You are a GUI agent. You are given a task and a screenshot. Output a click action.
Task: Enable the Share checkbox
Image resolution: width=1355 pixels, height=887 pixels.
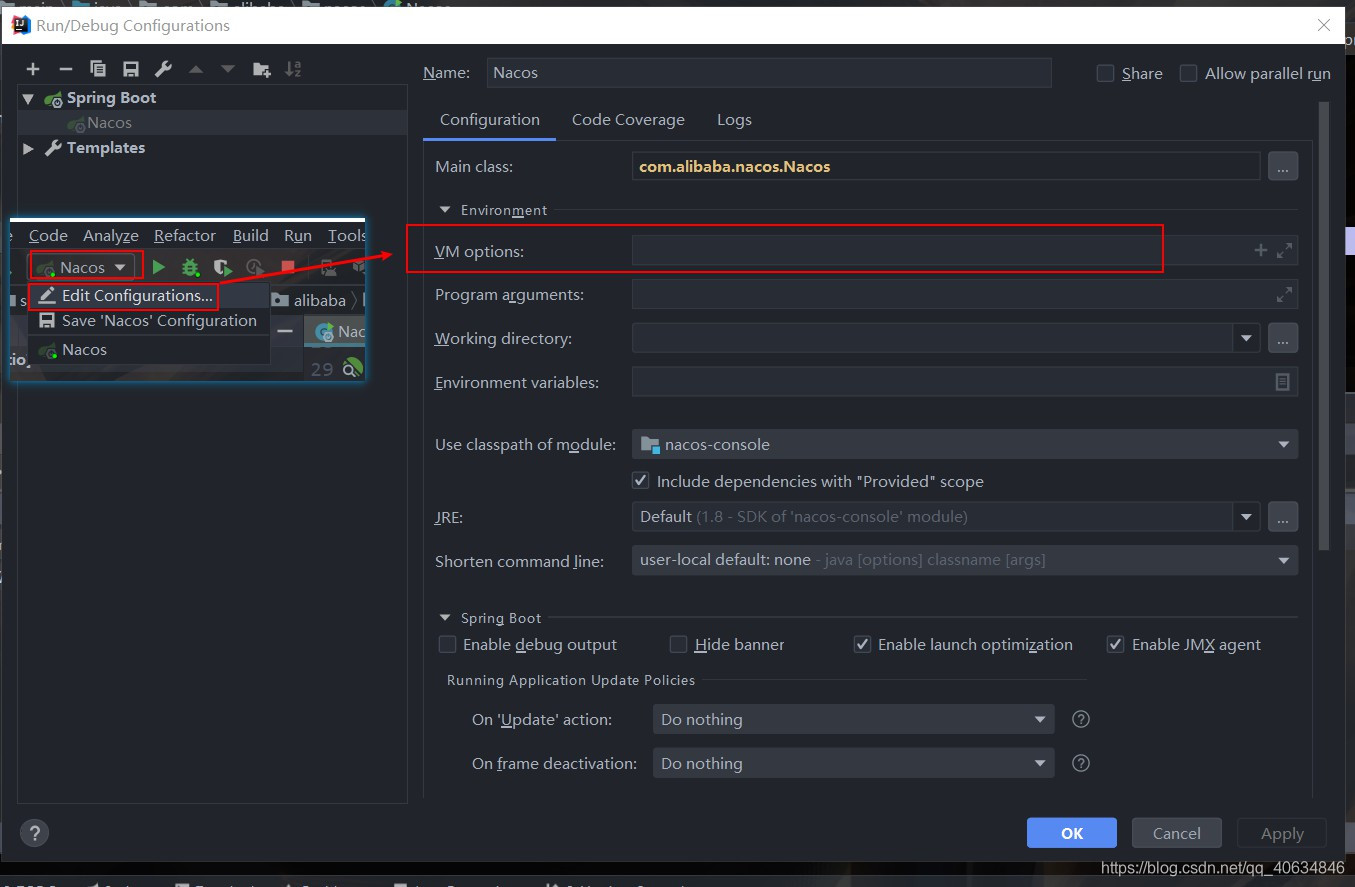(1105, 73)
